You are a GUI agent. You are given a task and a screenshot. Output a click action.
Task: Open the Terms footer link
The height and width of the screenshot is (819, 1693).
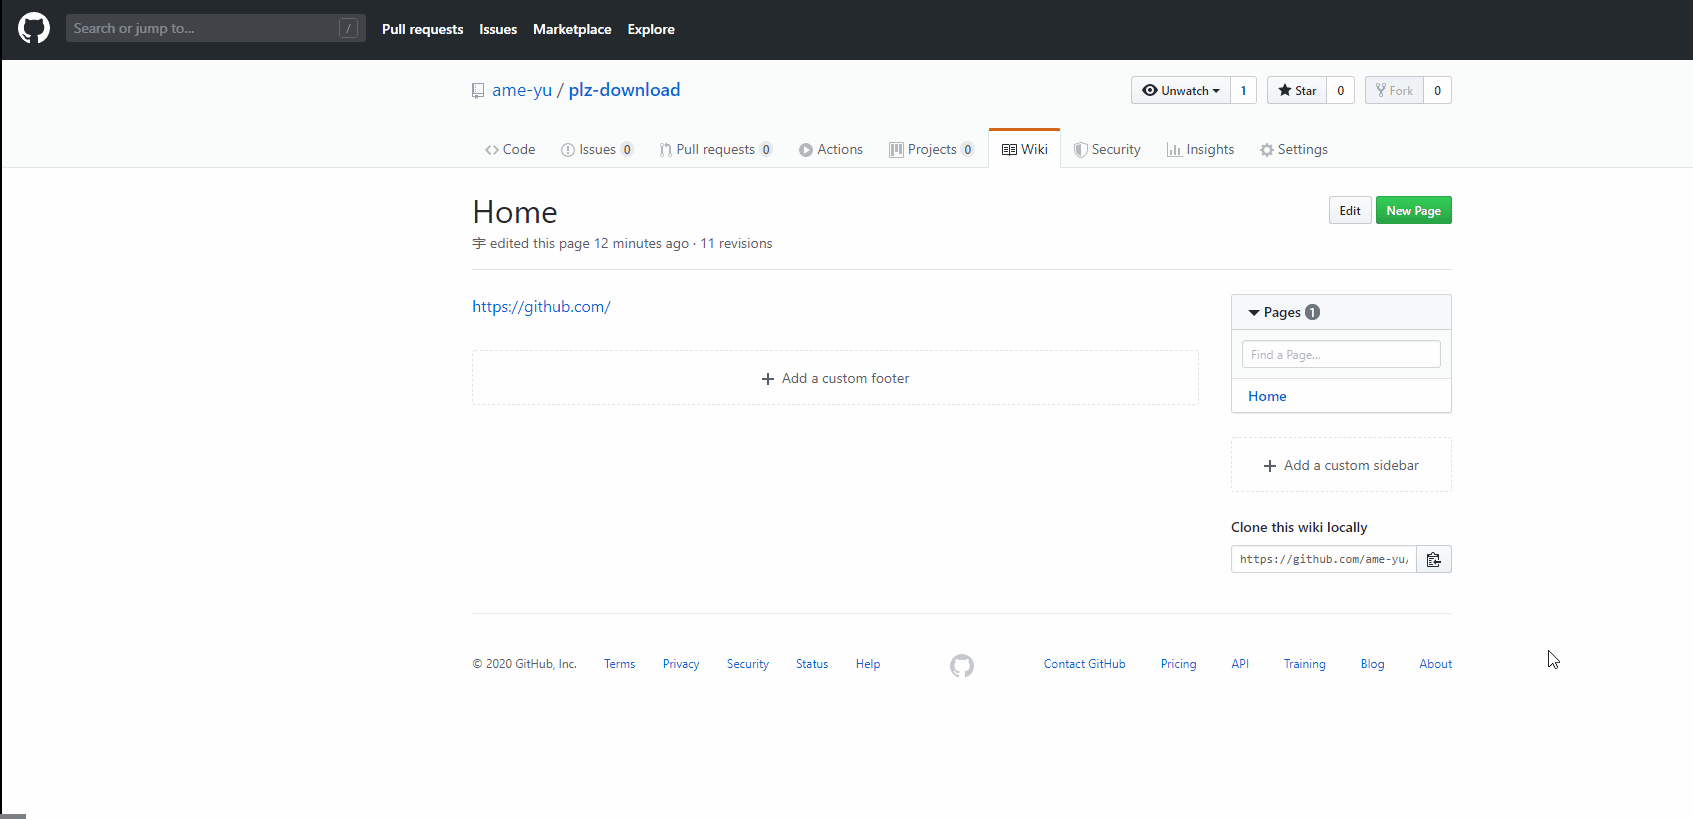tap(619, 664)
